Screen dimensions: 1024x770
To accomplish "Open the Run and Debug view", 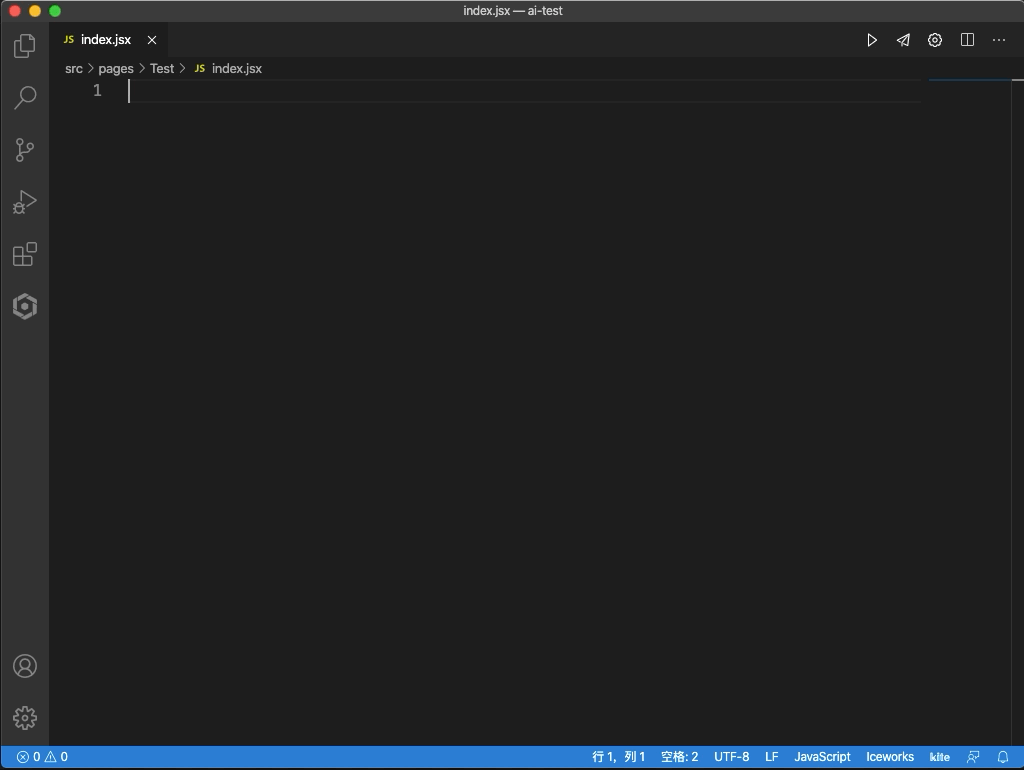I will 25,202.
